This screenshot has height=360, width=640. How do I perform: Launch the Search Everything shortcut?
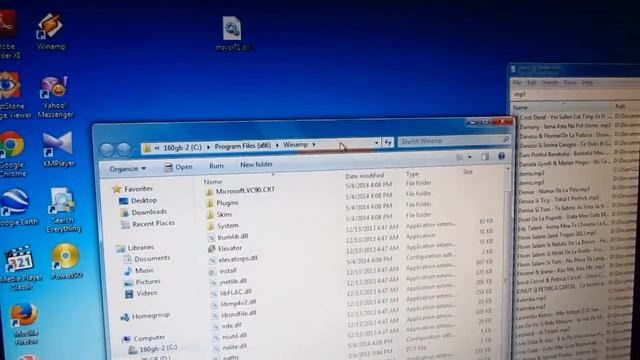tap(63, 210)
